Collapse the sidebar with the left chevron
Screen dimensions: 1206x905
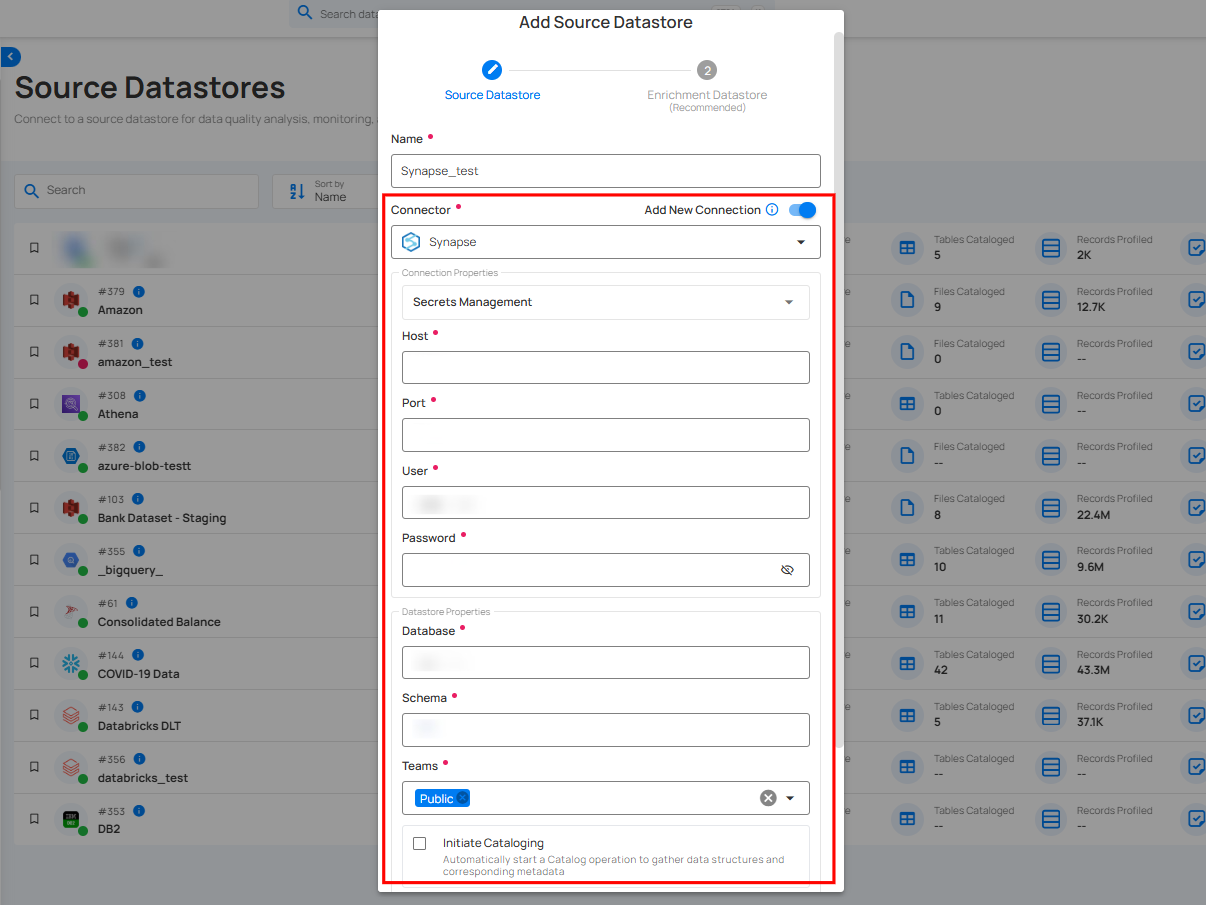click(11, 57)
